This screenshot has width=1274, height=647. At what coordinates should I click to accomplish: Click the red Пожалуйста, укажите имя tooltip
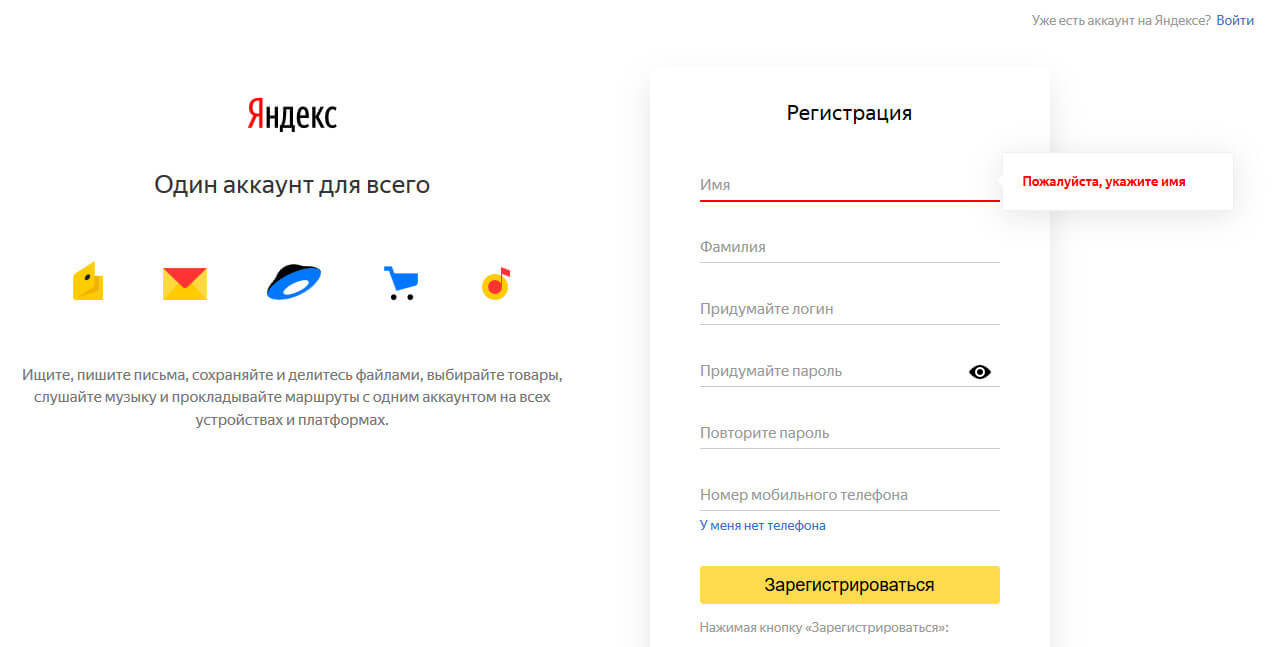(x=1104, y=182)
